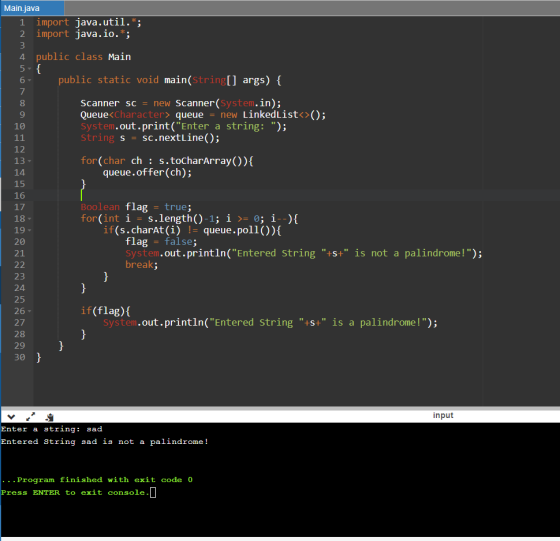Place cursor on empty line 16
The image size is (560, 541).
(x=296, y=195)
